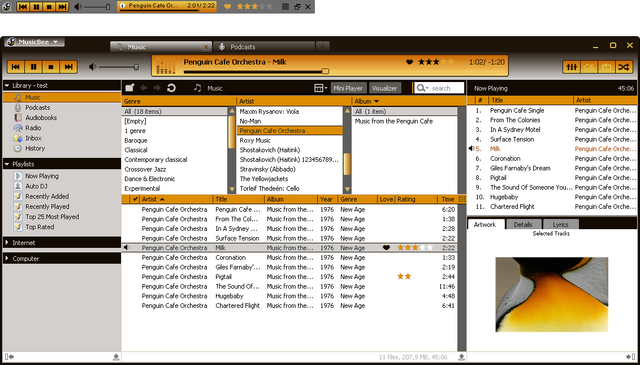Click the Visualizer button
The height and width of the screenshot is (365, 640).
(x=385, y=88)
